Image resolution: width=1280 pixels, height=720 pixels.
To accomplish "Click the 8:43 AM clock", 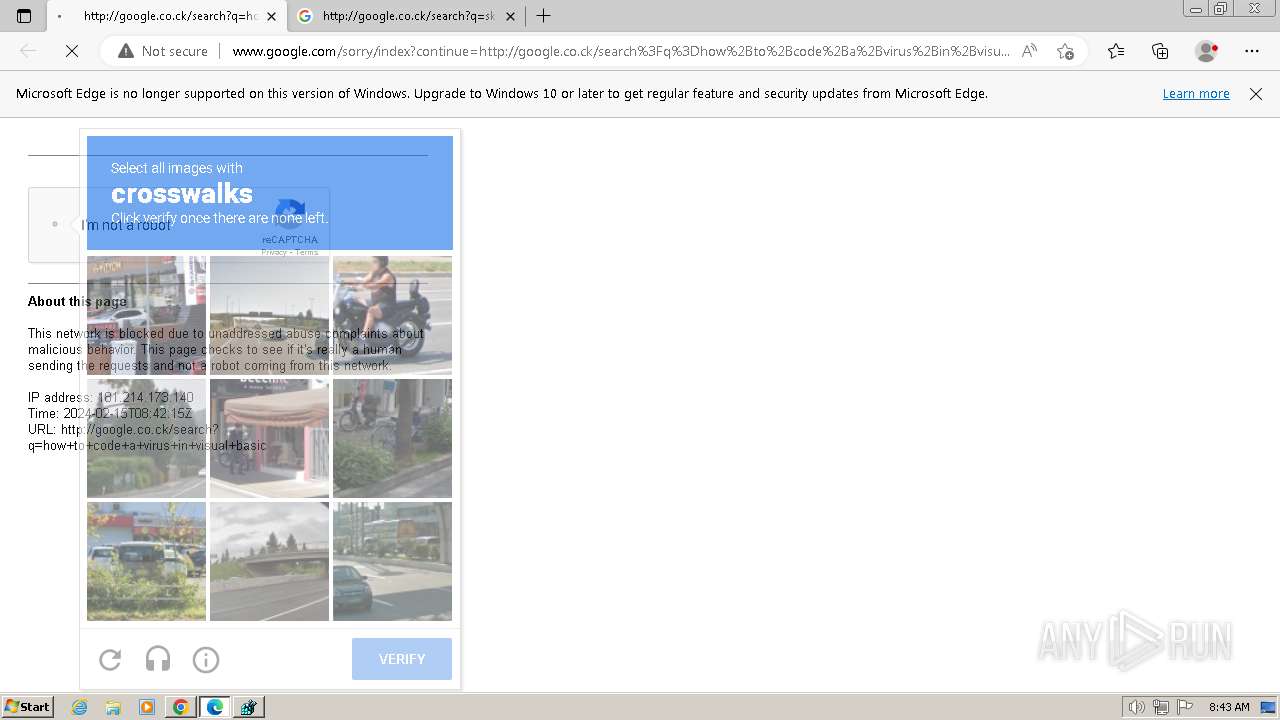I will coord(1229,707).
